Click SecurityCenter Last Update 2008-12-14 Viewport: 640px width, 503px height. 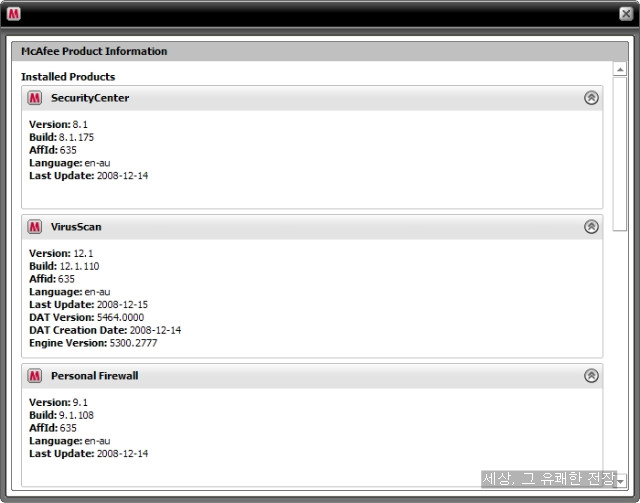click(89, 176)
